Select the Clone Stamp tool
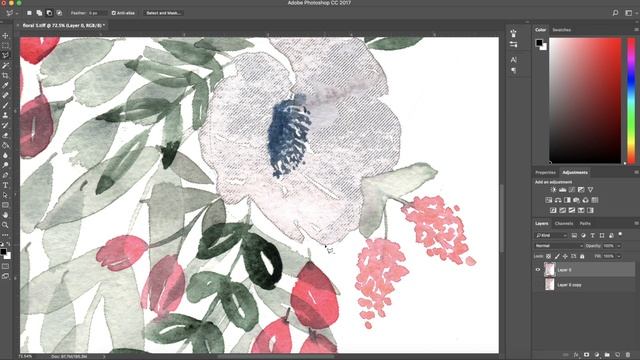 [x=5, y=116]
